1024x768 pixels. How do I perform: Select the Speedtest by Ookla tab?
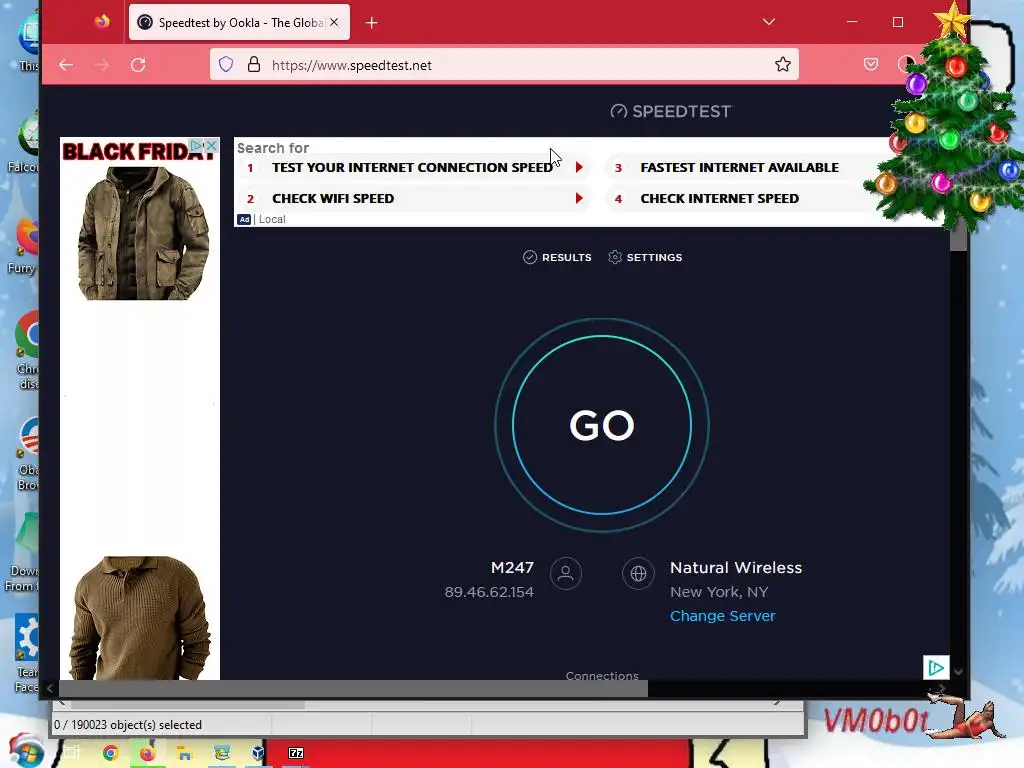[x=239, y=22]
